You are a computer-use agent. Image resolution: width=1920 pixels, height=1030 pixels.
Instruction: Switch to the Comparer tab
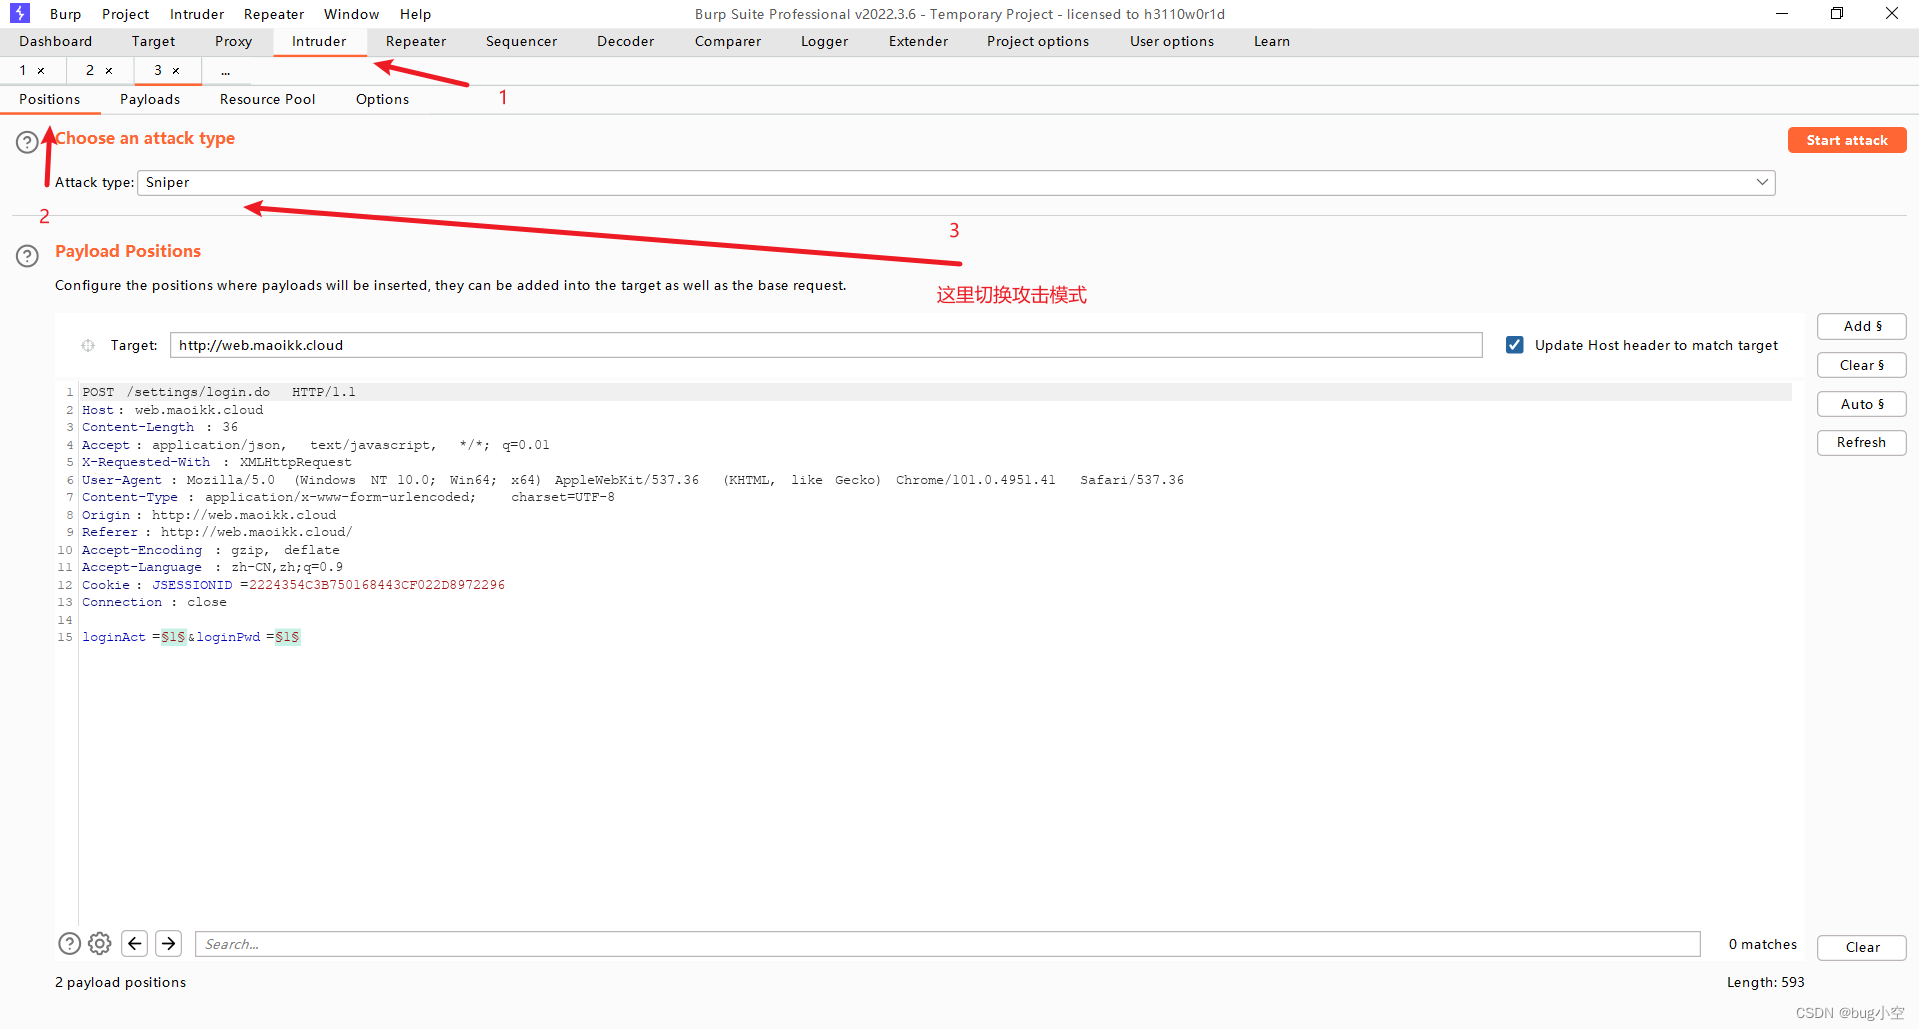pos(728,41)
